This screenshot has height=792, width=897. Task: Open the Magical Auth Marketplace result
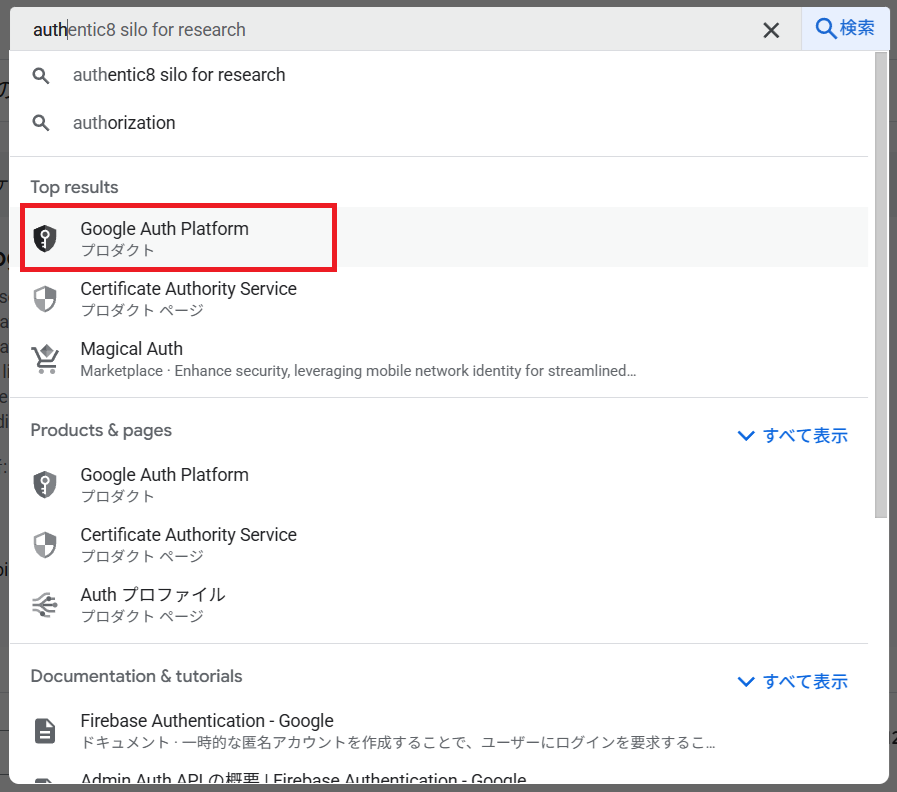132,349
